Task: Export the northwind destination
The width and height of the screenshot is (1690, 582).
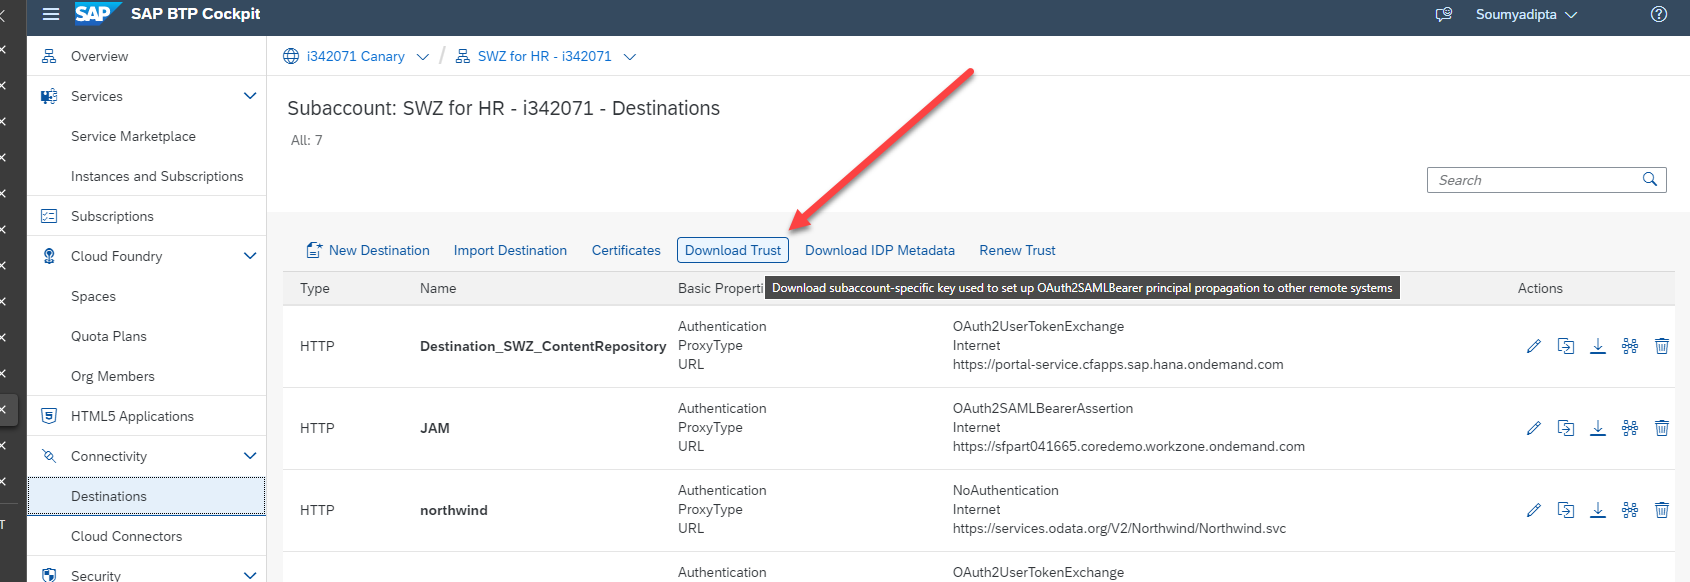Action: [x=1598, y=510]
